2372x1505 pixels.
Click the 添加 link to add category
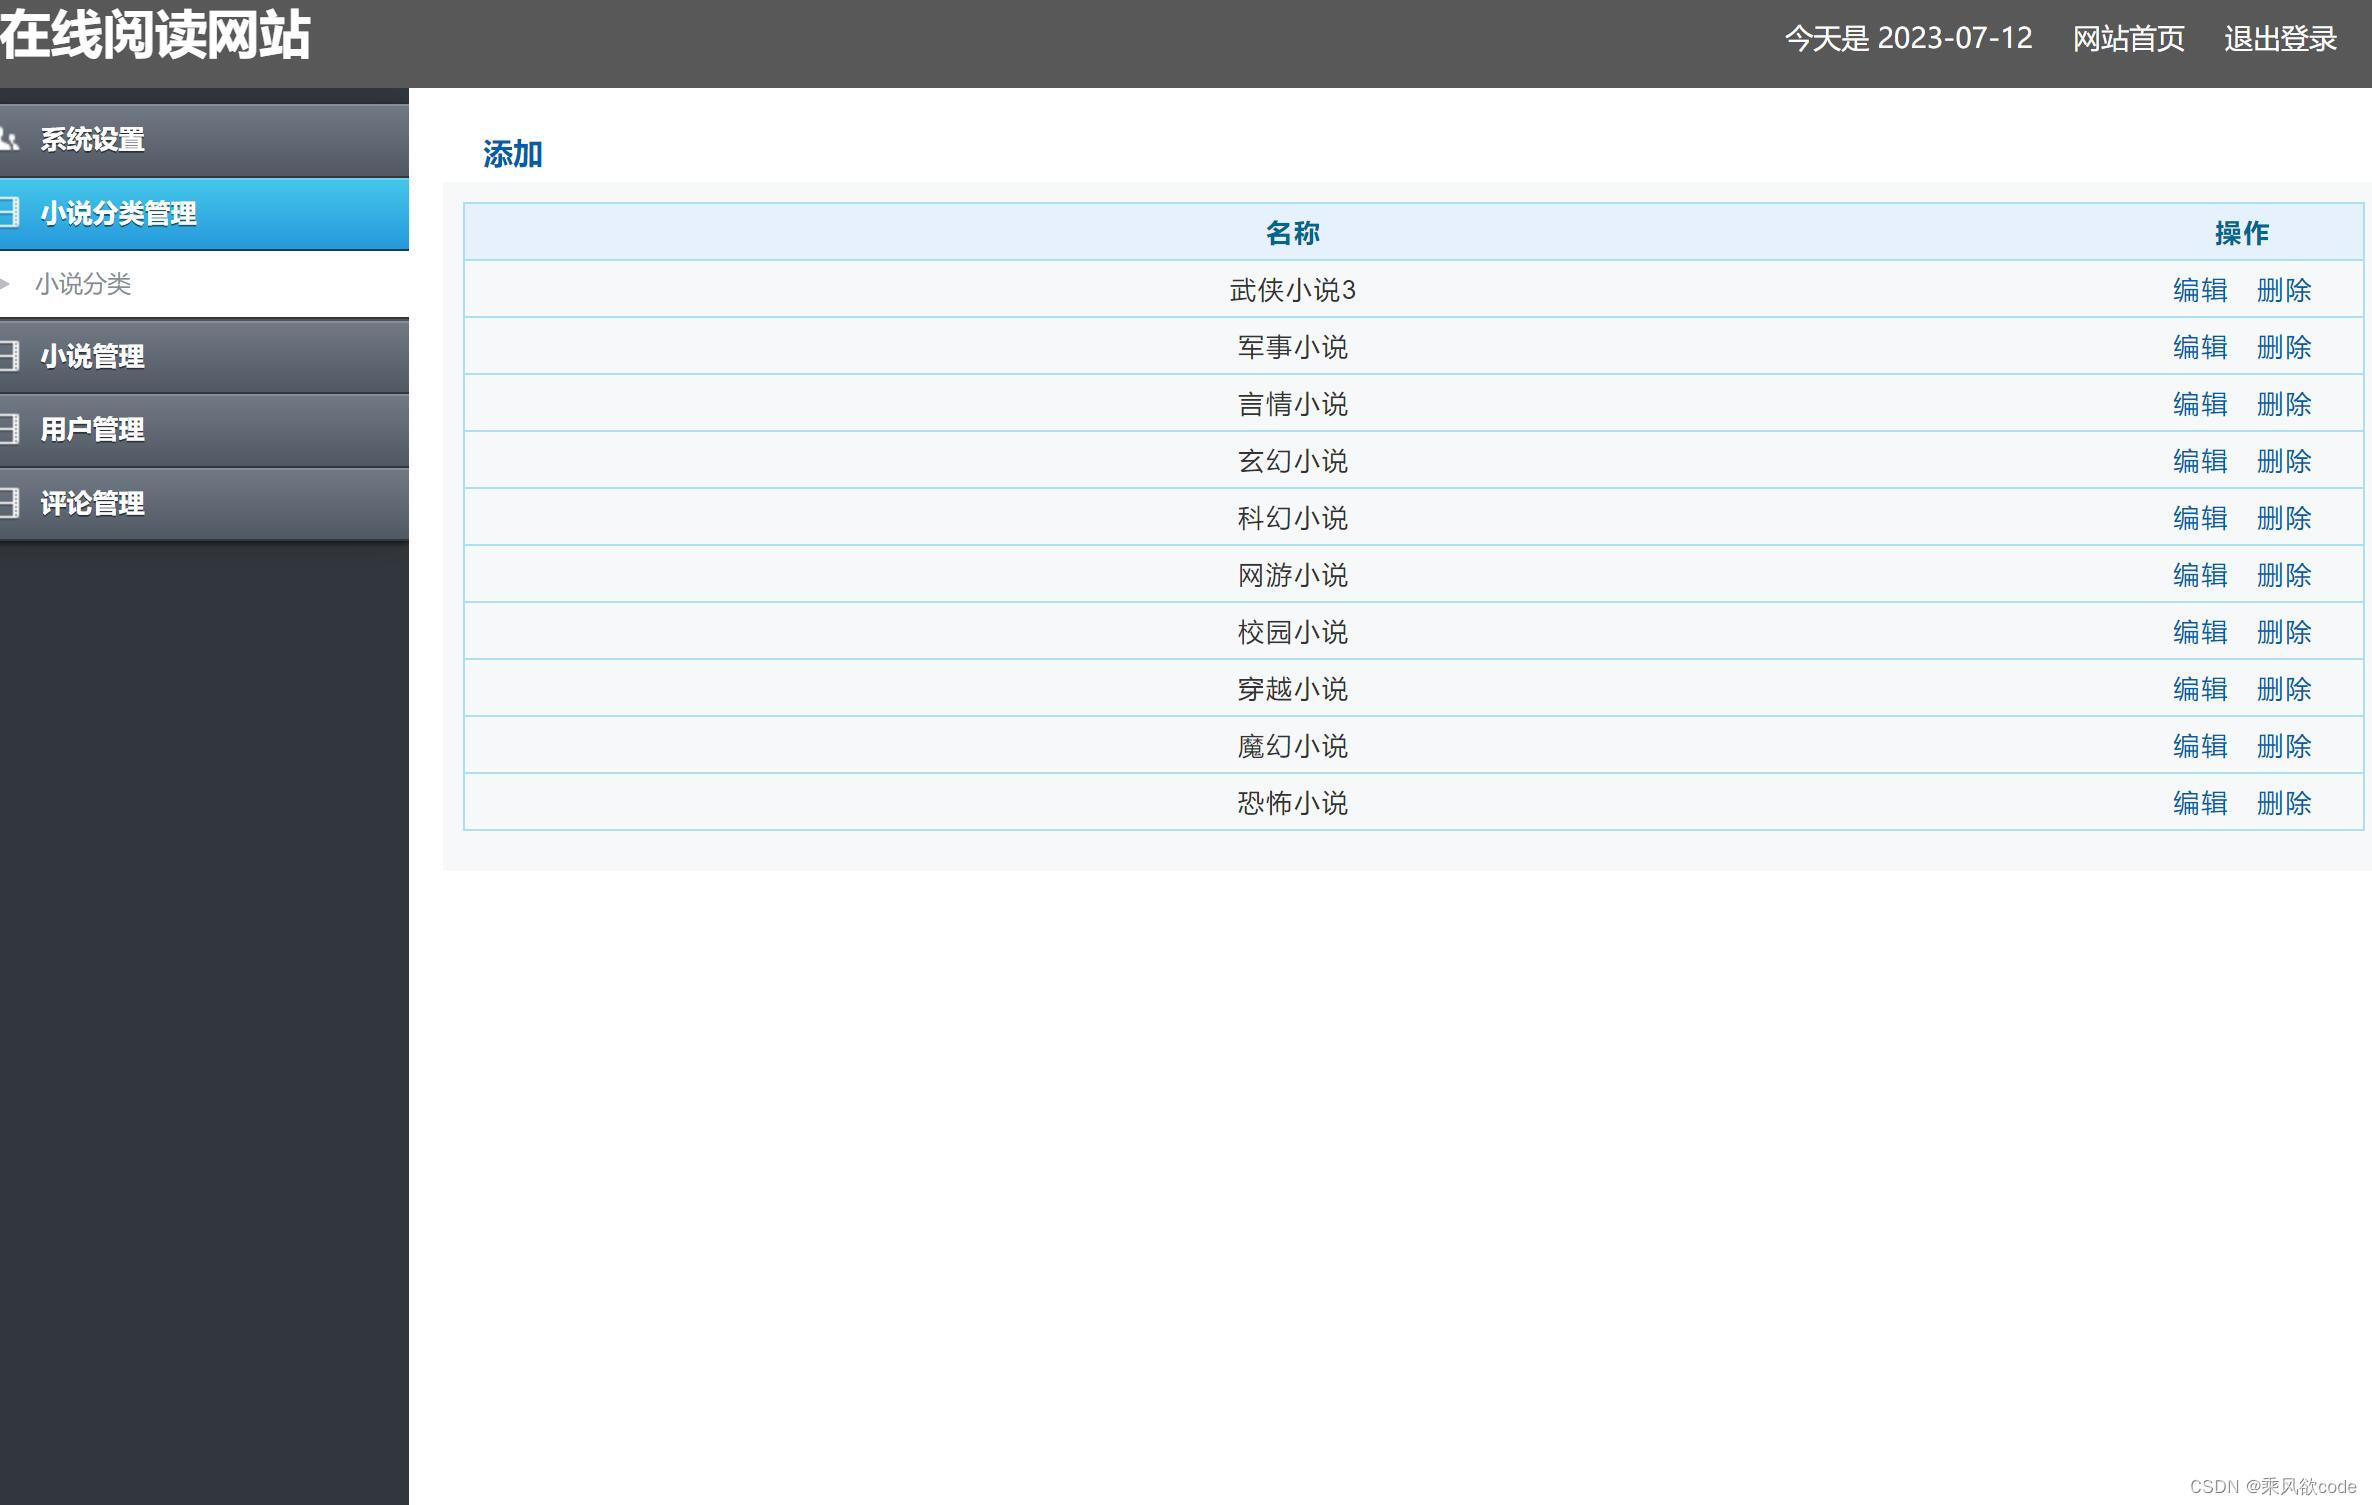point(512,154)
